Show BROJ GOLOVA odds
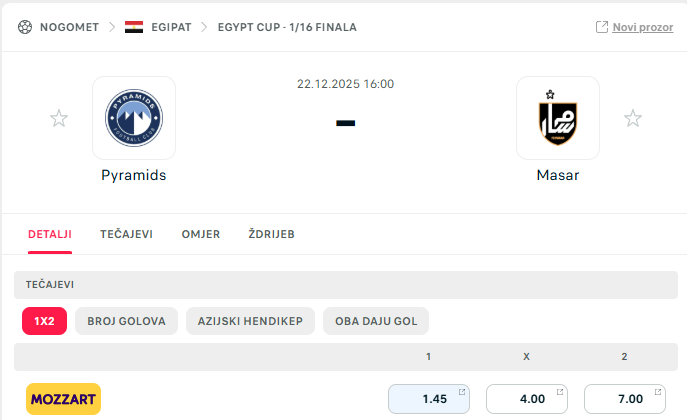Image resolution: width=687 pixels, height=420 pixels. point(127,321)
